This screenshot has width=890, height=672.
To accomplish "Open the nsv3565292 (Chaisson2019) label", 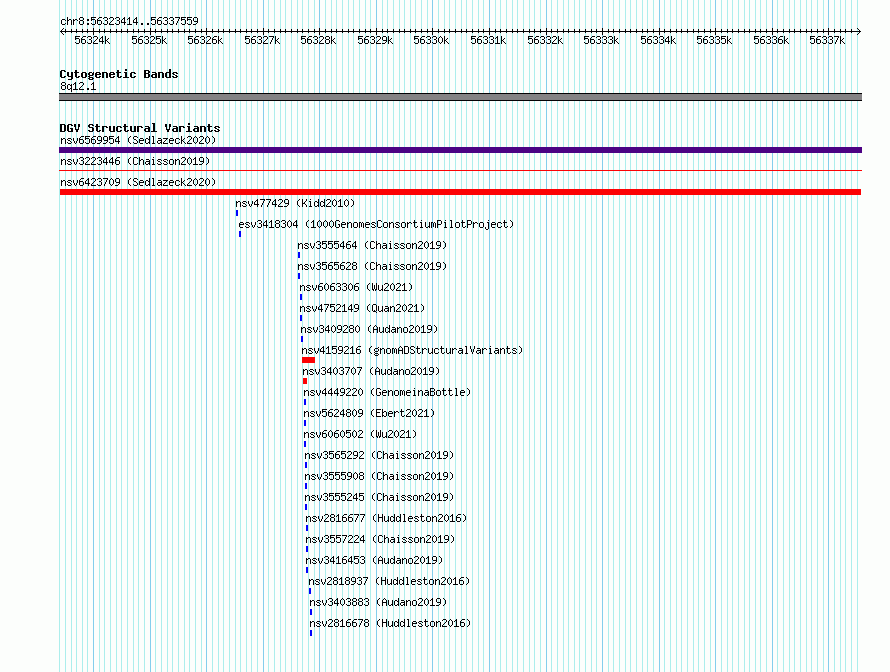I will [379, 455].
